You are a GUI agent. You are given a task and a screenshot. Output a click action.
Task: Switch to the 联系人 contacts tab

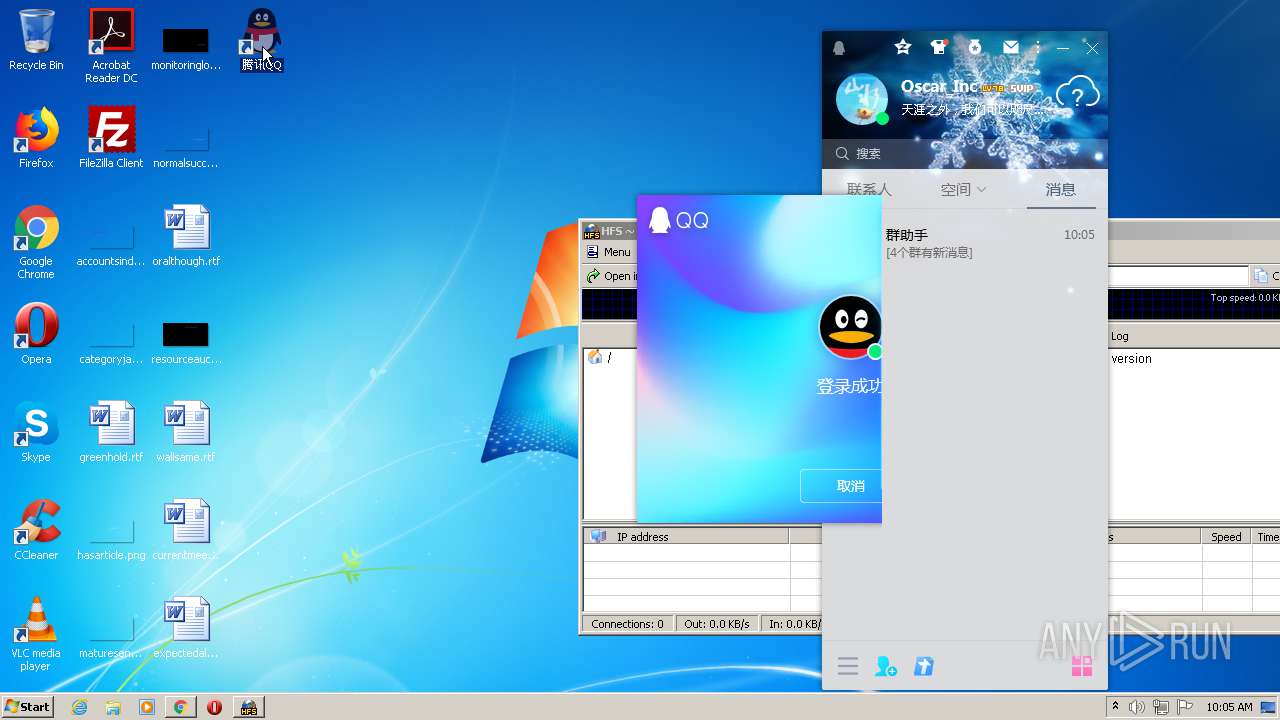[x=869, y=189]
